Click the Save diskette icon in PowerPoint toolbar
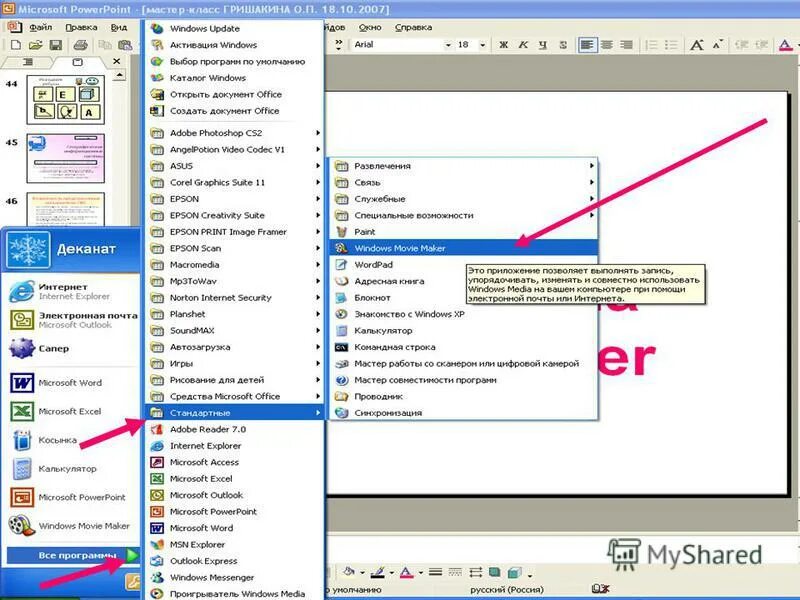 click(x=55, y=45)
